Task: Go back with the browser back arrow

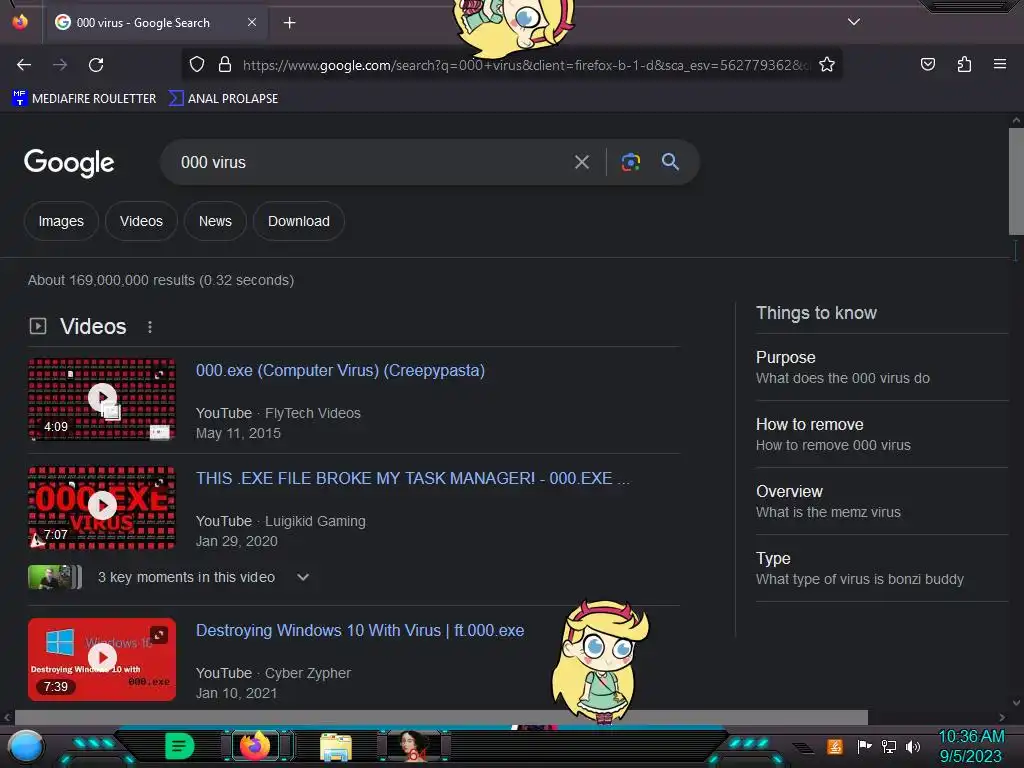Action: click(24, 65)
